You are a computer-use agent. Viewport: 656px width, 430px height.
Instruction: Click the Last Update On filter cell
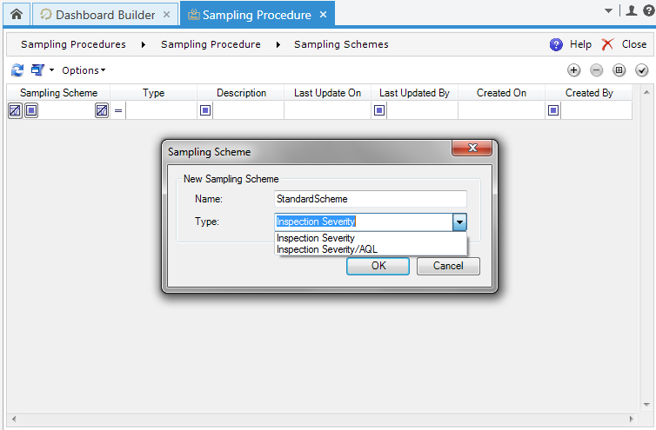tap(328, 111)
